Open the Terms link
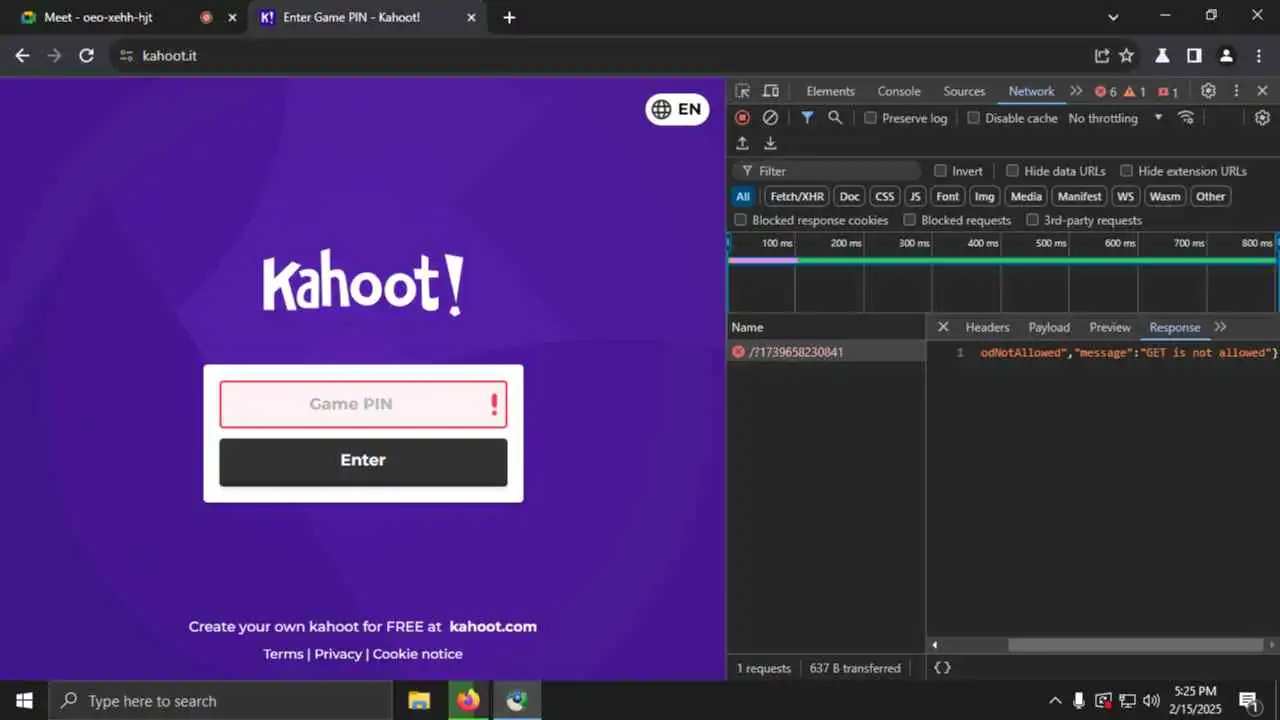 click(283, 654)
